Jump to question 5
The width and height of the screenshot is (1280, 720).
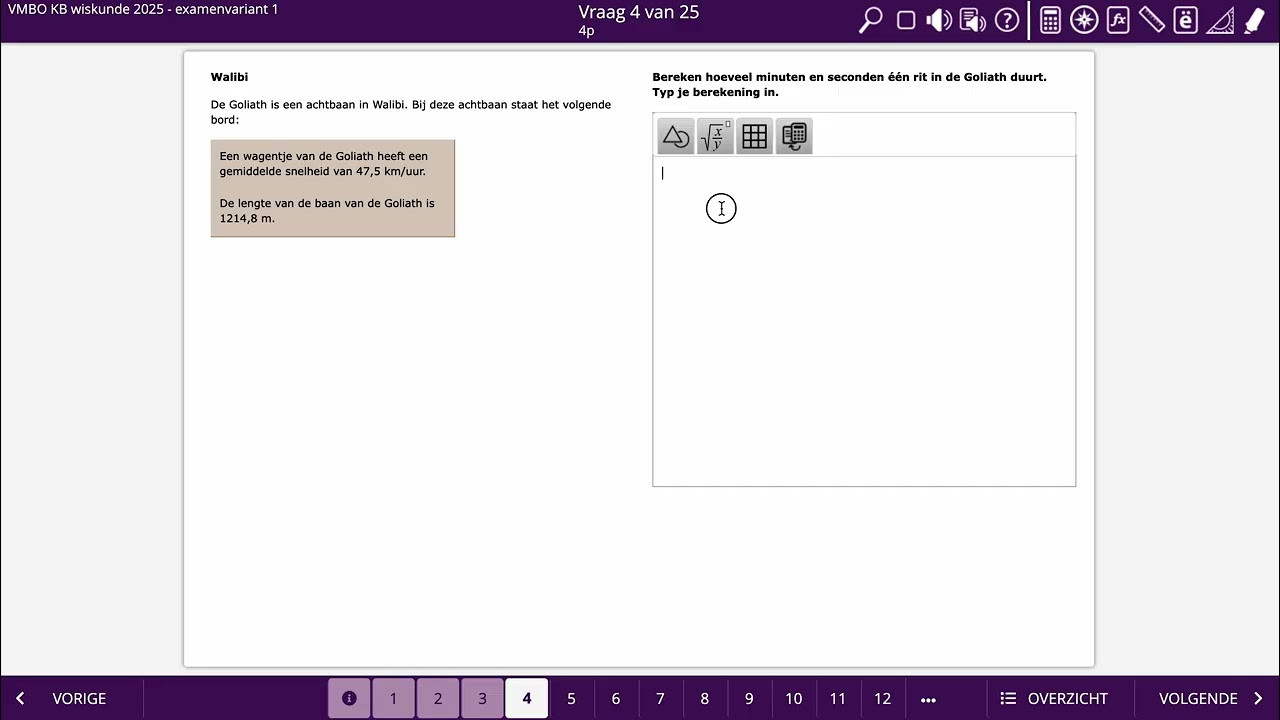click(571, 699)
